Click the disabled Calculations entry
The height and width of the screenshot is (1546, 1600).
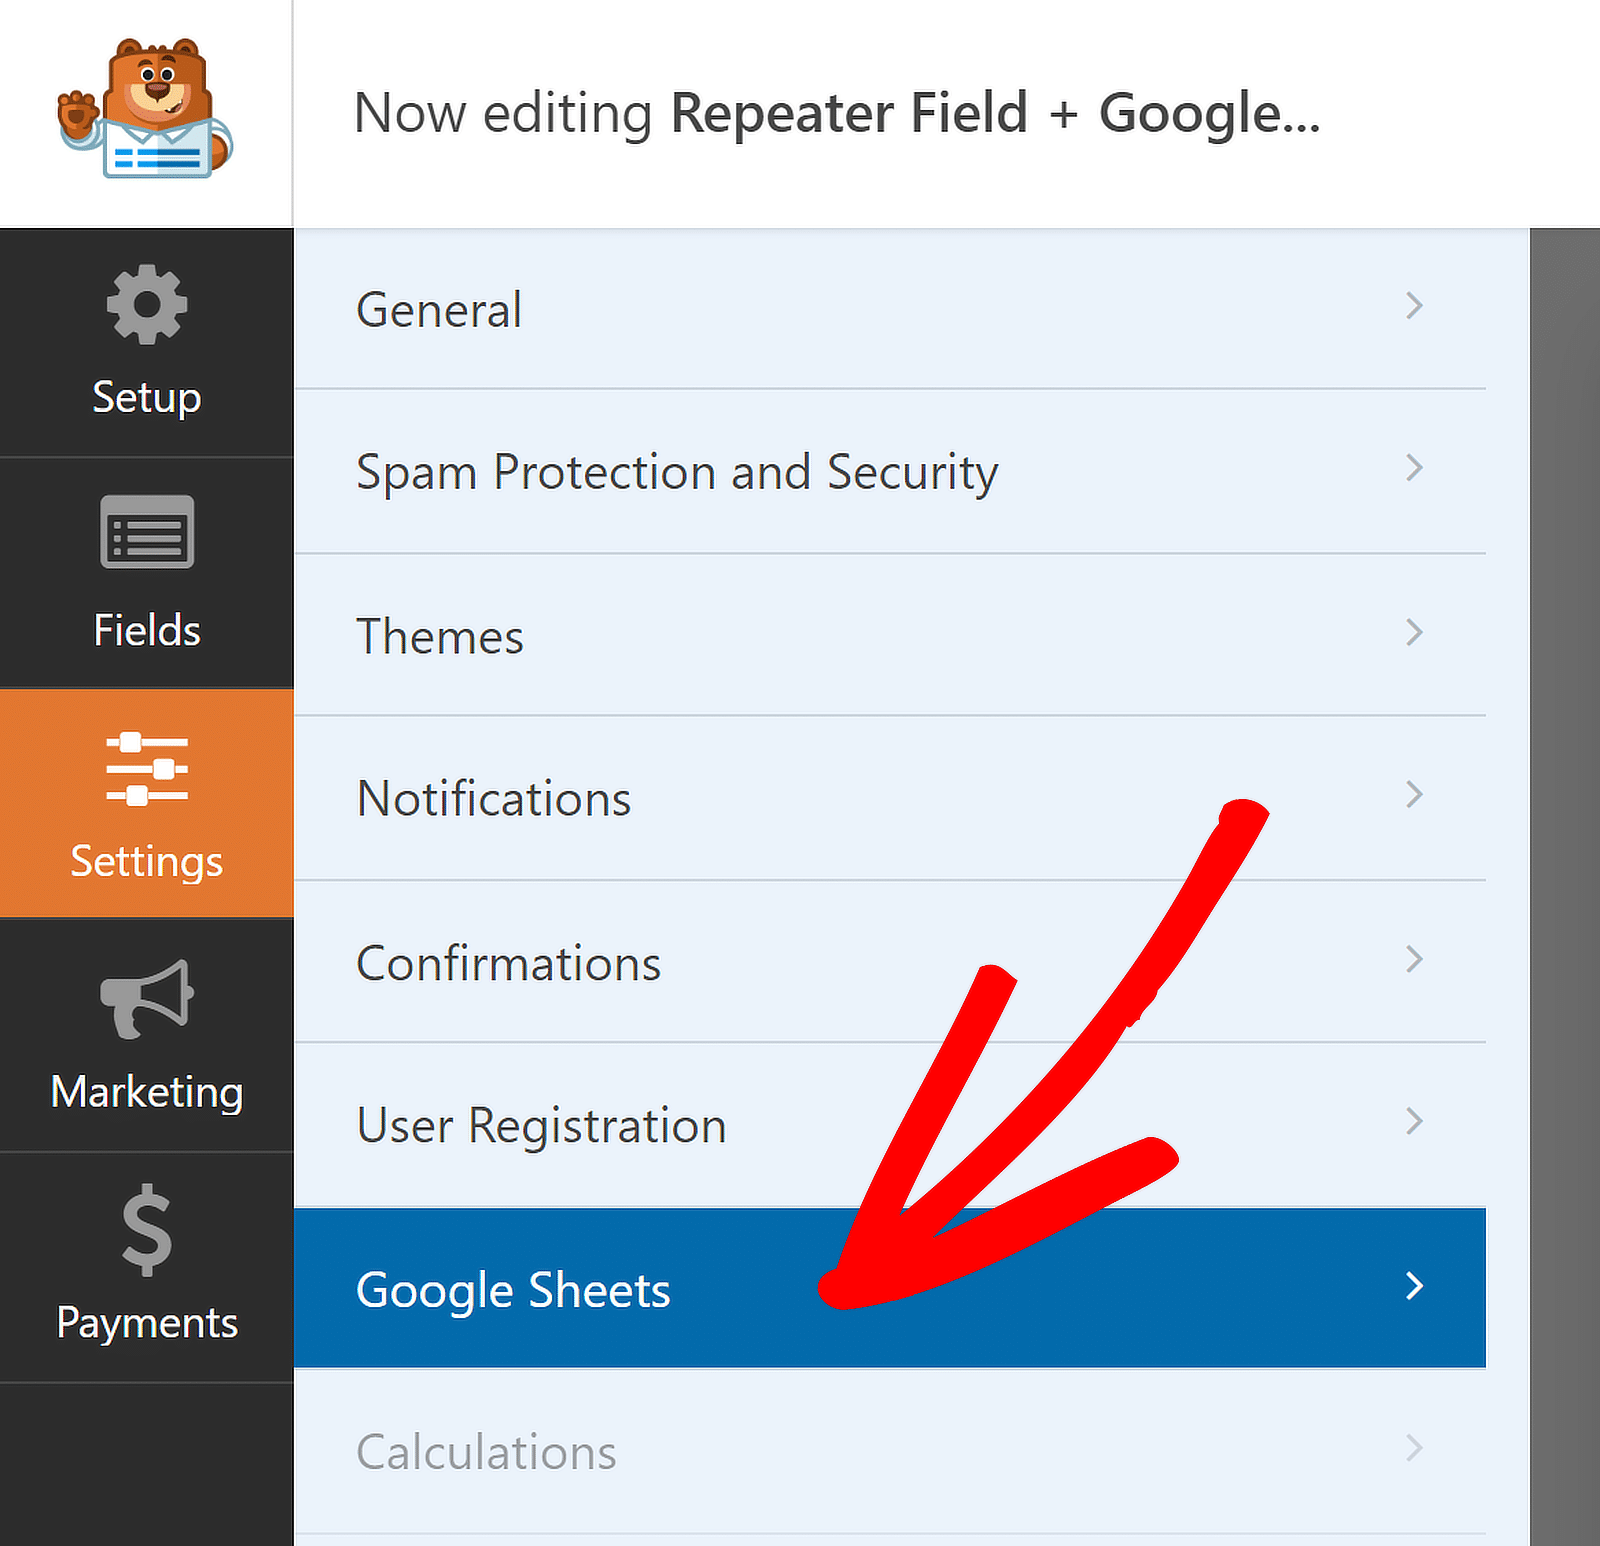pyautogui.click(x=486, y=1452)
